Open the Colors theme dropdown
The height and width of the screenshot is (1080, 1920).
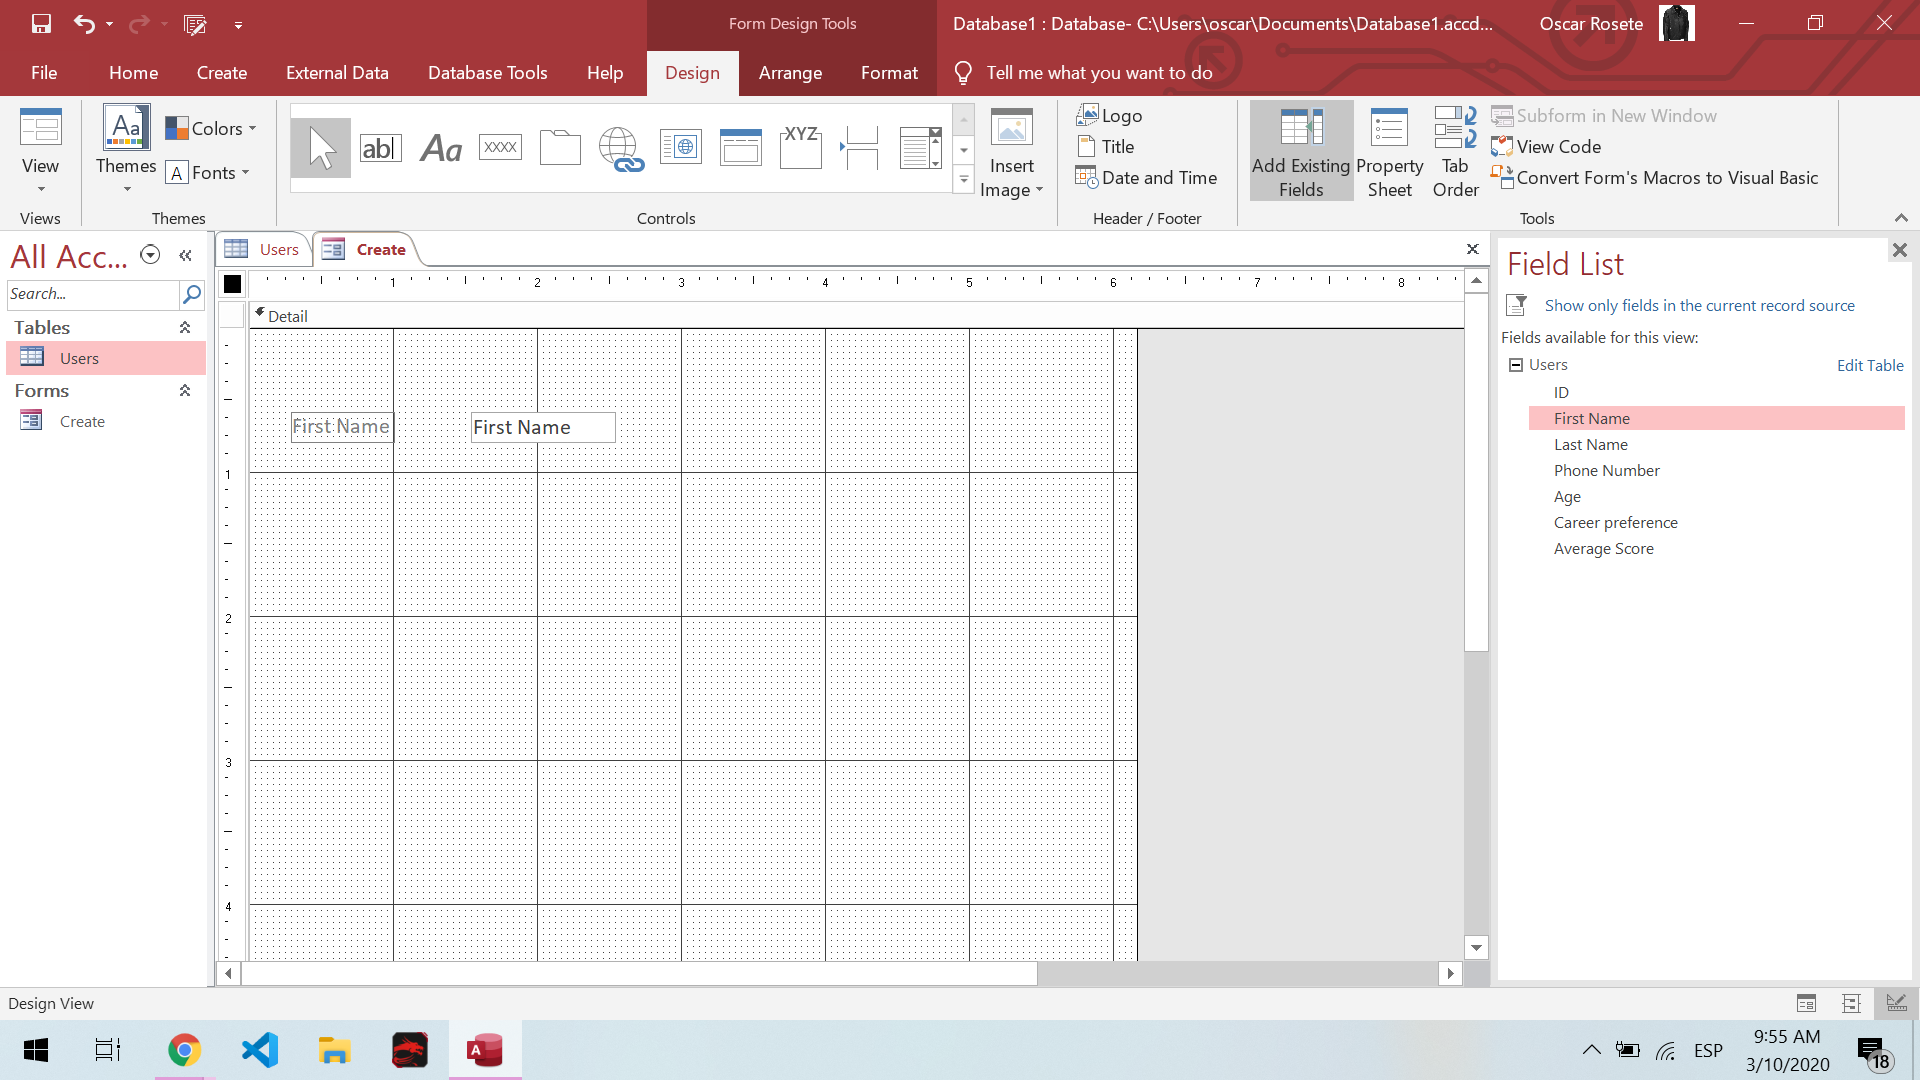click(x=212, y=129)
